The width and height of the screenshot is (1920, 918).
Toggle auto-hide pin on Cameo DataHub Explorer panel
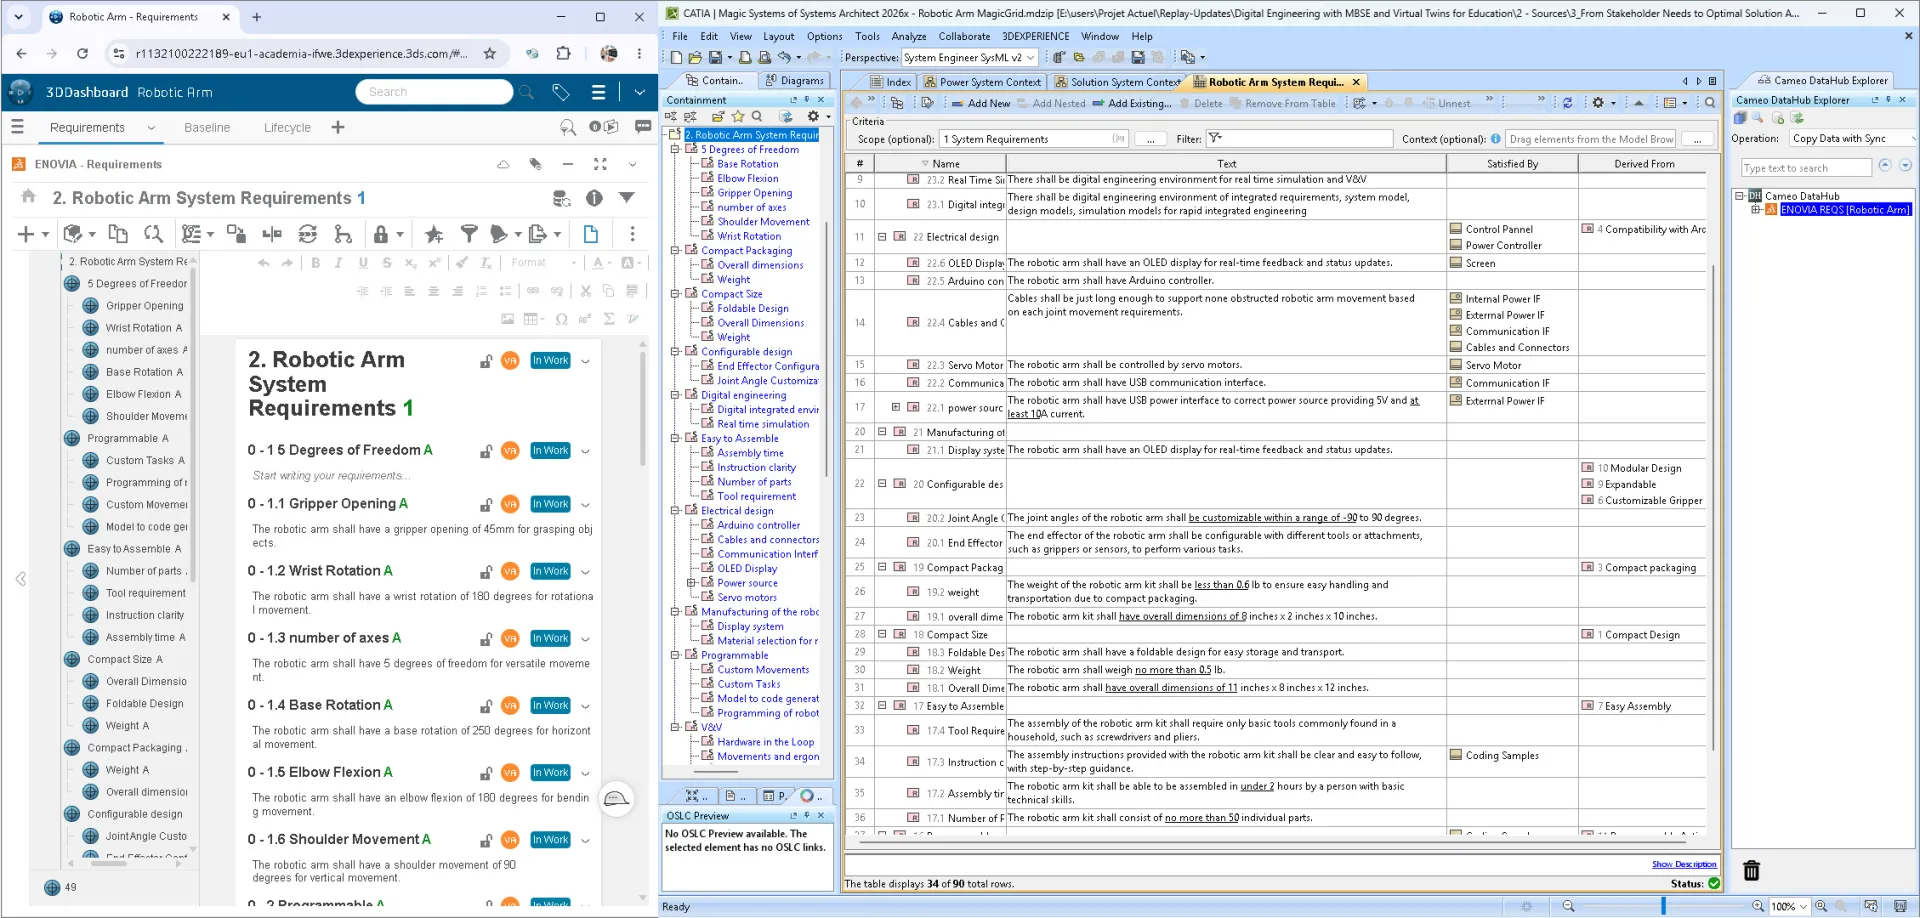(1888, 100)
